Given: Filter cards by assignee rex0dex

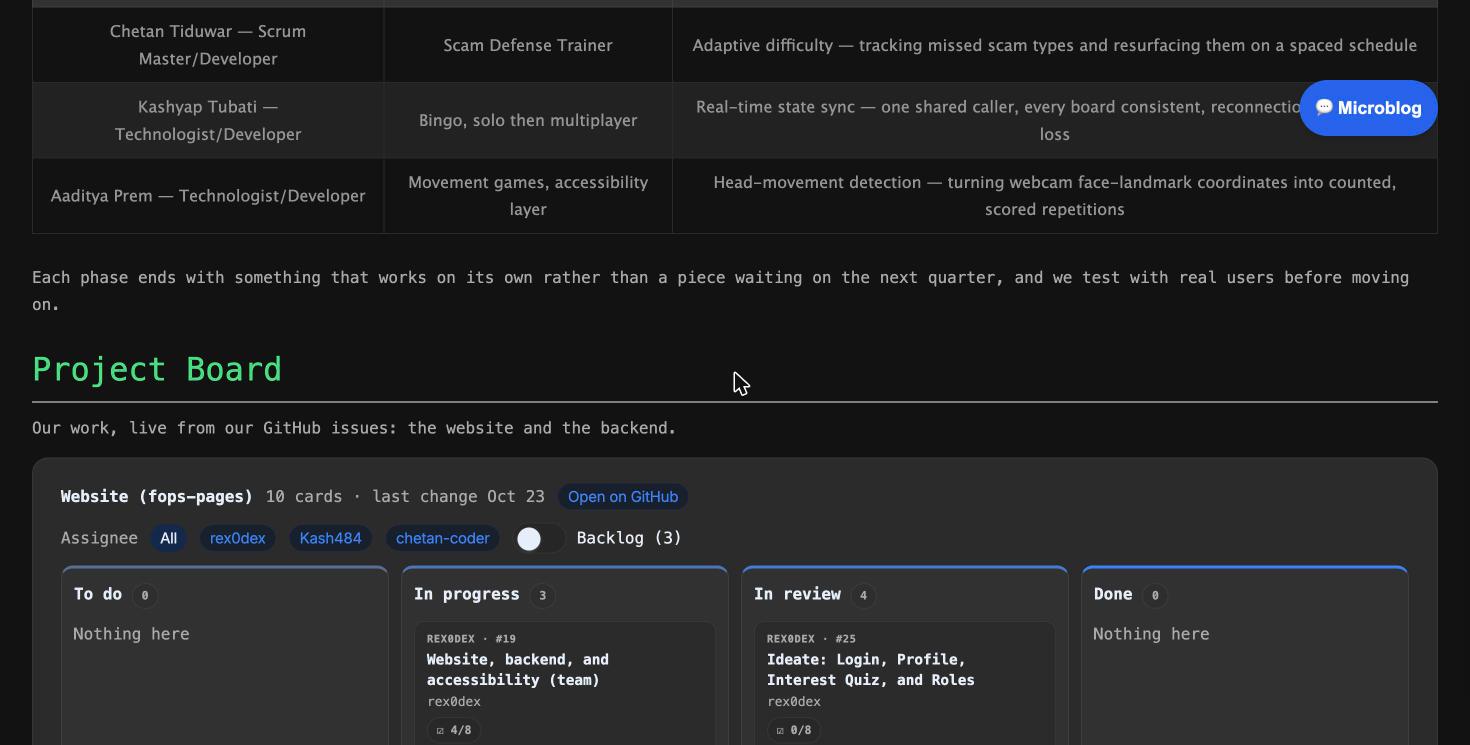Looking at the screenshot, I should [238, 538].
